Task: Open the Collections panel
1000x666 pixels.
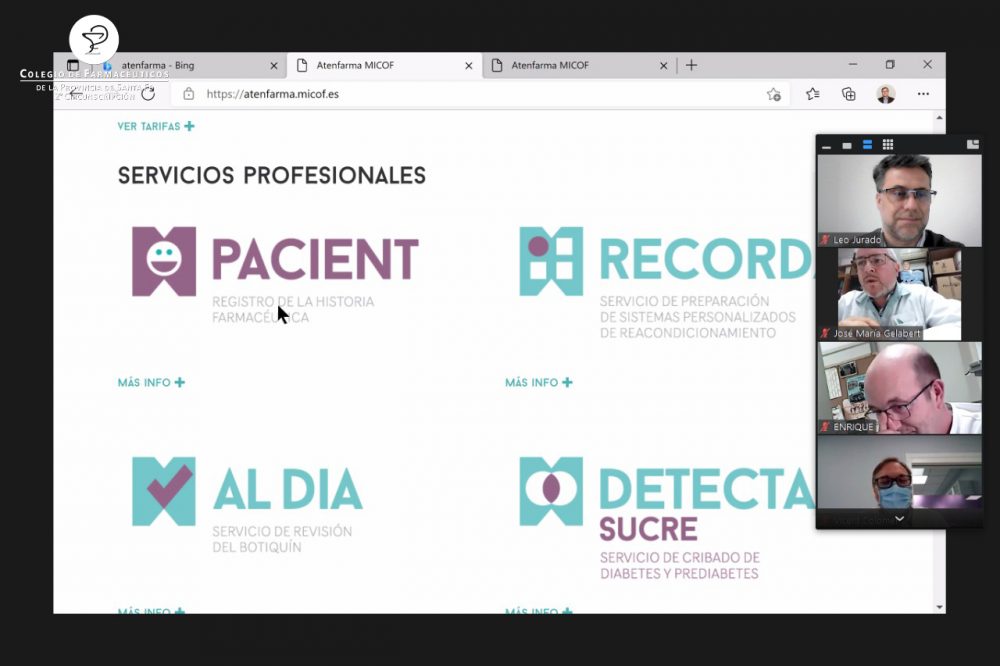Action: coord(849,94)
